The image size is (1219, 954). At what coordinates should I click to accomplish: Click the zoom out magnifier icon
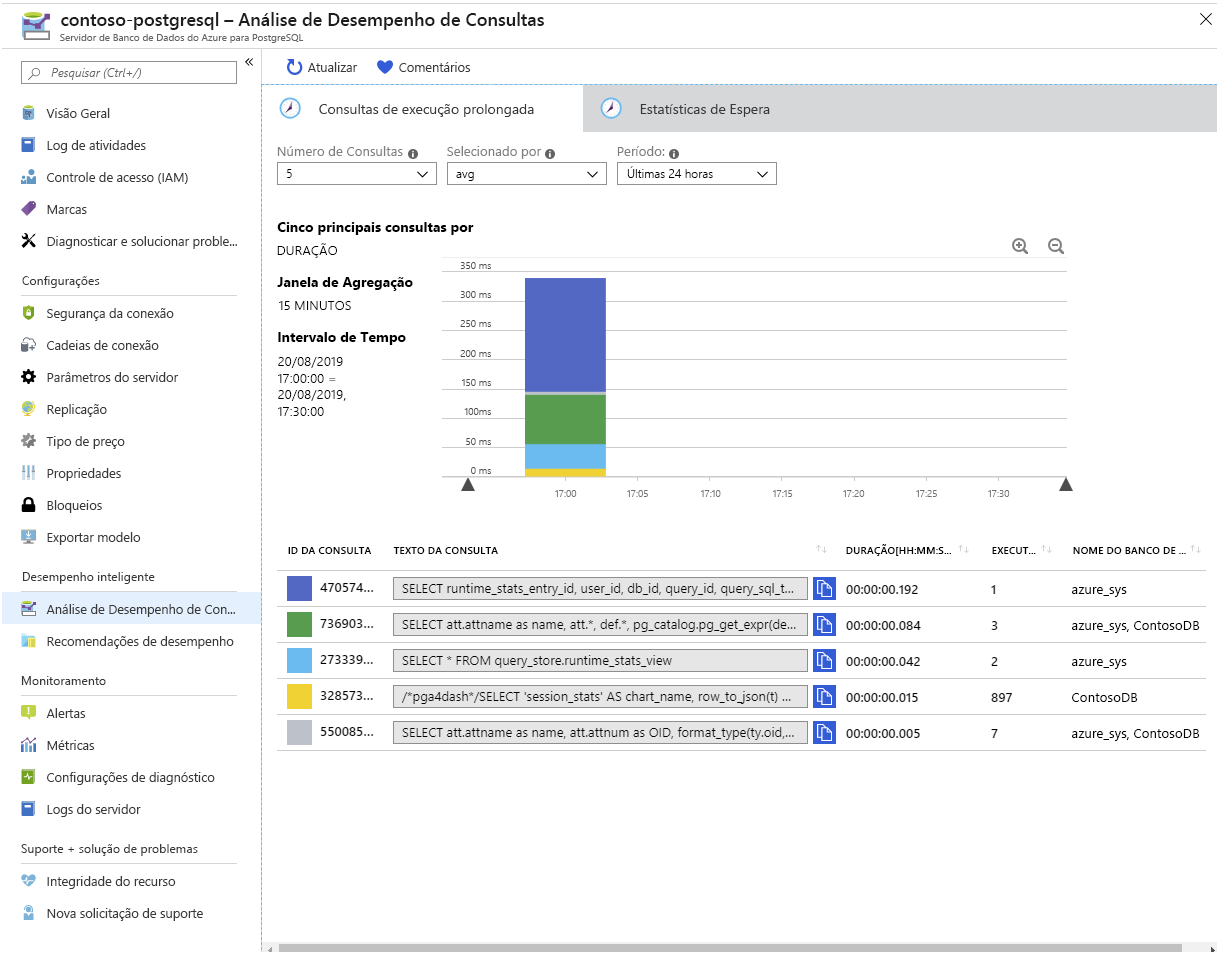click(1055, 246)
